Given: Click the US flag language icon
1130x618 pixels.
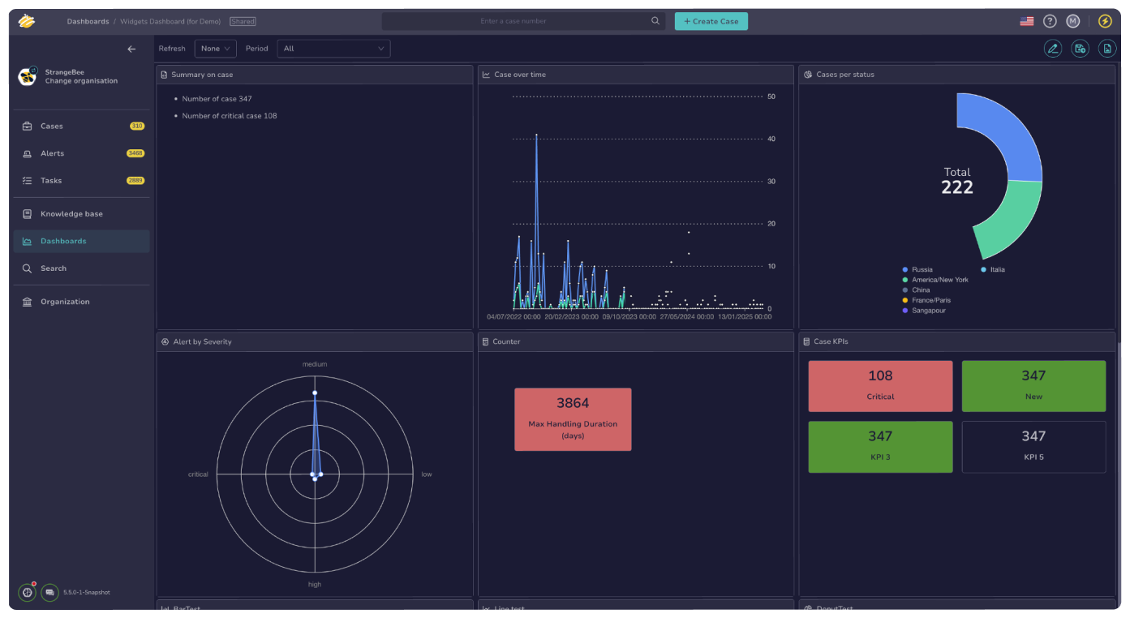Looking at the screenshot, I should click(x=1026, y=21).
